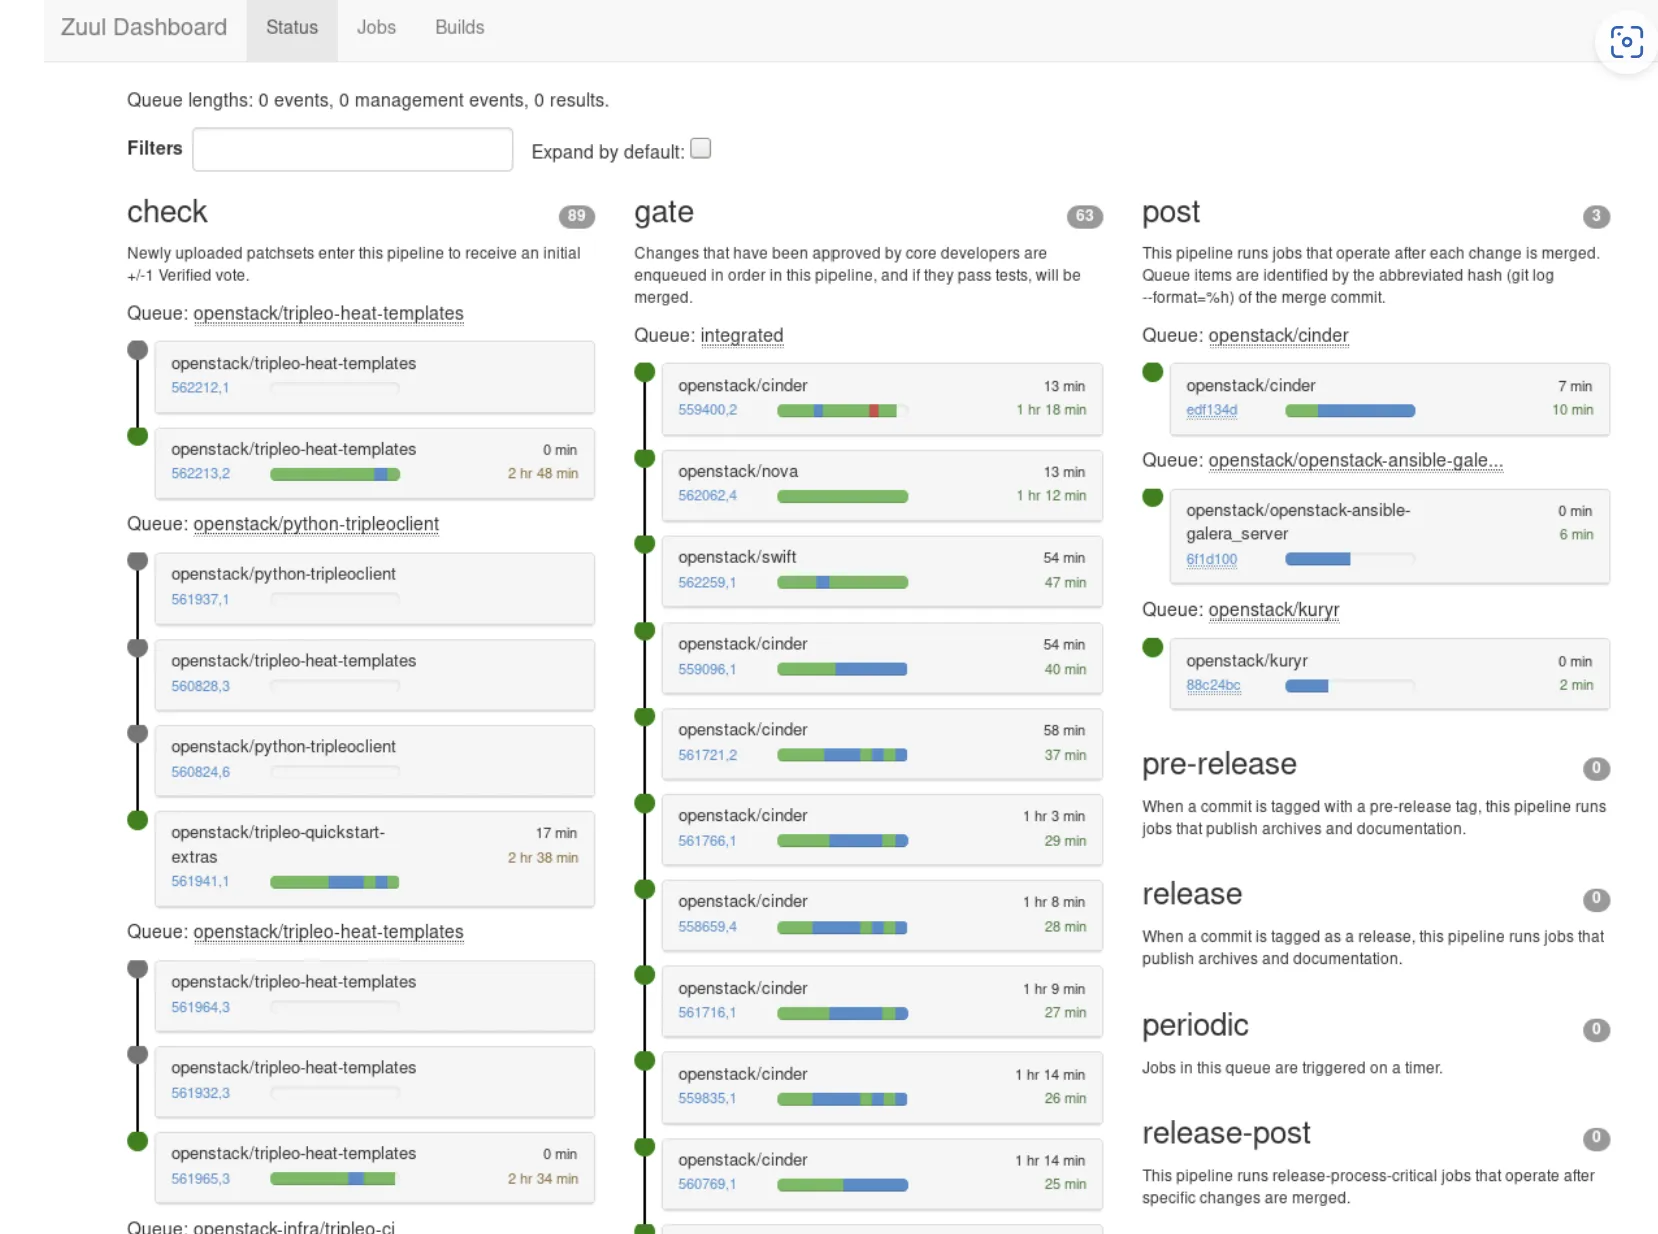Click the pre-release pipeline count badge
This screenshot has width=1658, height=1234.
[1596, 768]
